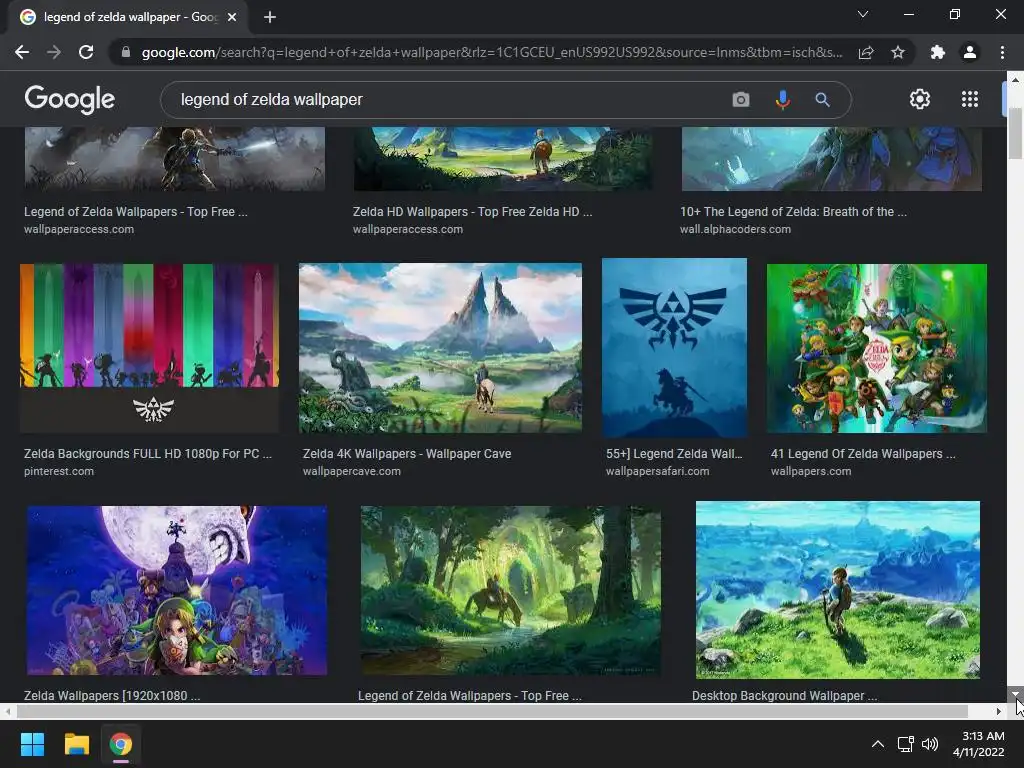This screenshot has height=768, width=1024.
Task: Click the vertical scrollbar down arrow
Action: click(1015, 694)
